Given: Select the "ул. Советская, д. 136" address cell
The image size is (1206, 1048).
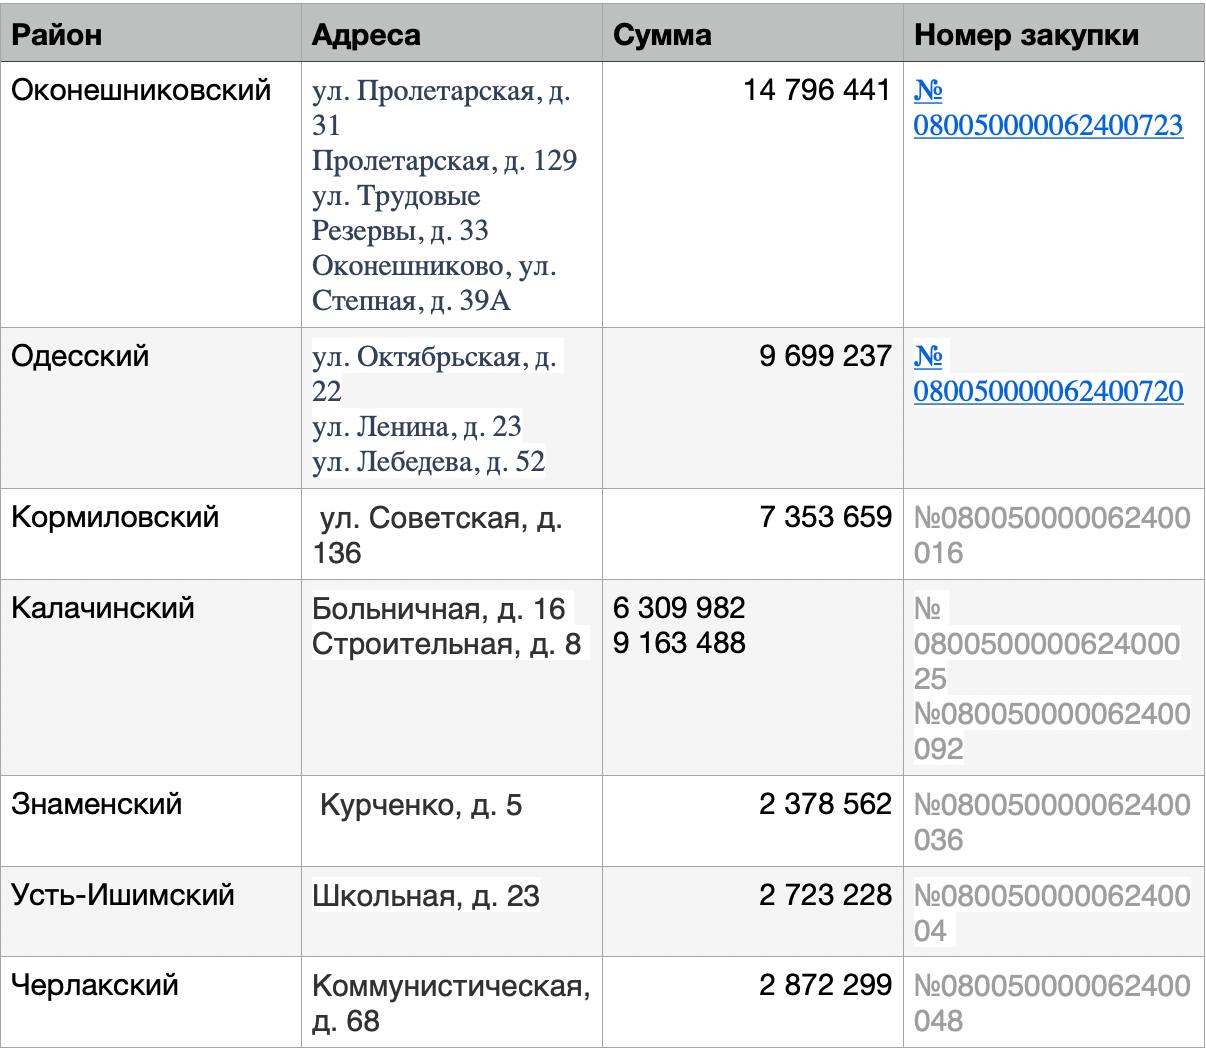Looking at the screenshot, I should click(x=440, y=535).
